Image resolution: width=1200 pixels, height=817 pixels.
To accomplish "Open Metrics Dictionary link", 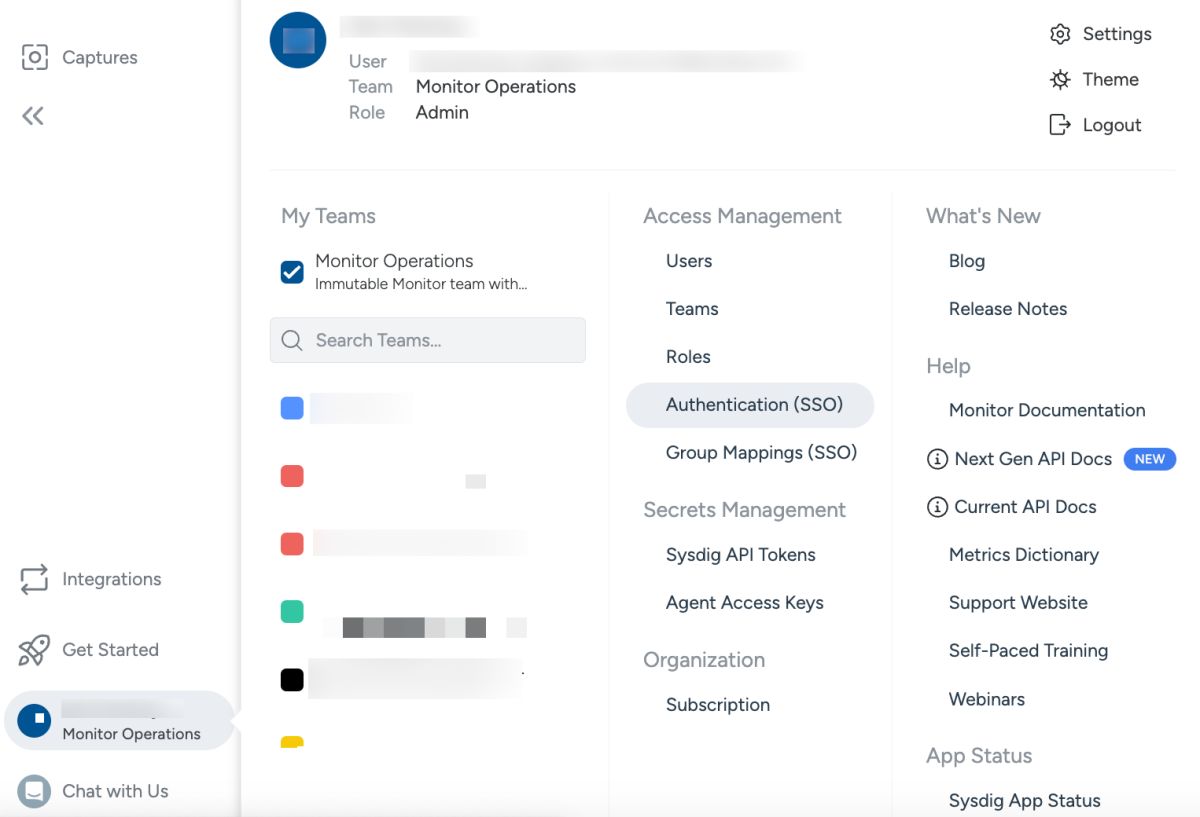I will pyautogui.click(x=1024, y=555).
